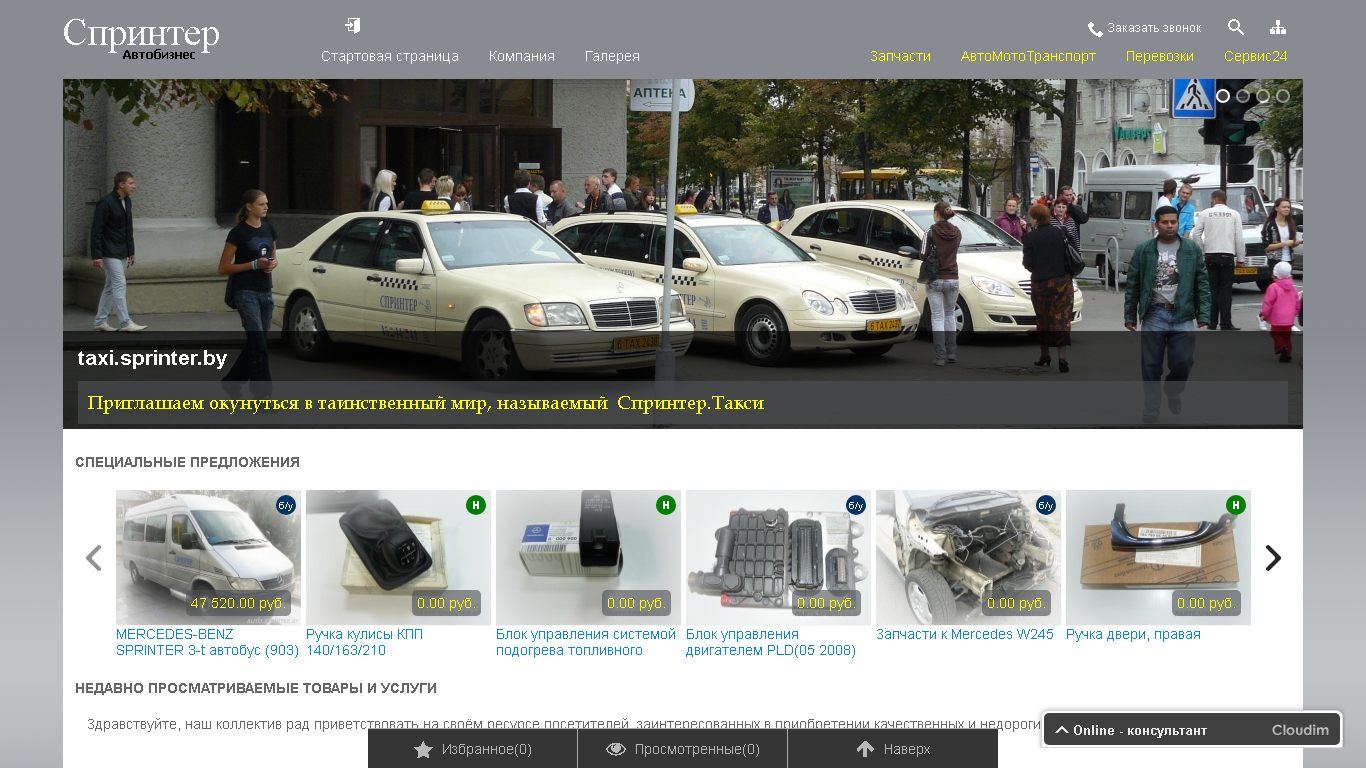Show next special offers with right arrow
The width and height of the screenshot is (1366, 768).
[x=1273, y=558]
